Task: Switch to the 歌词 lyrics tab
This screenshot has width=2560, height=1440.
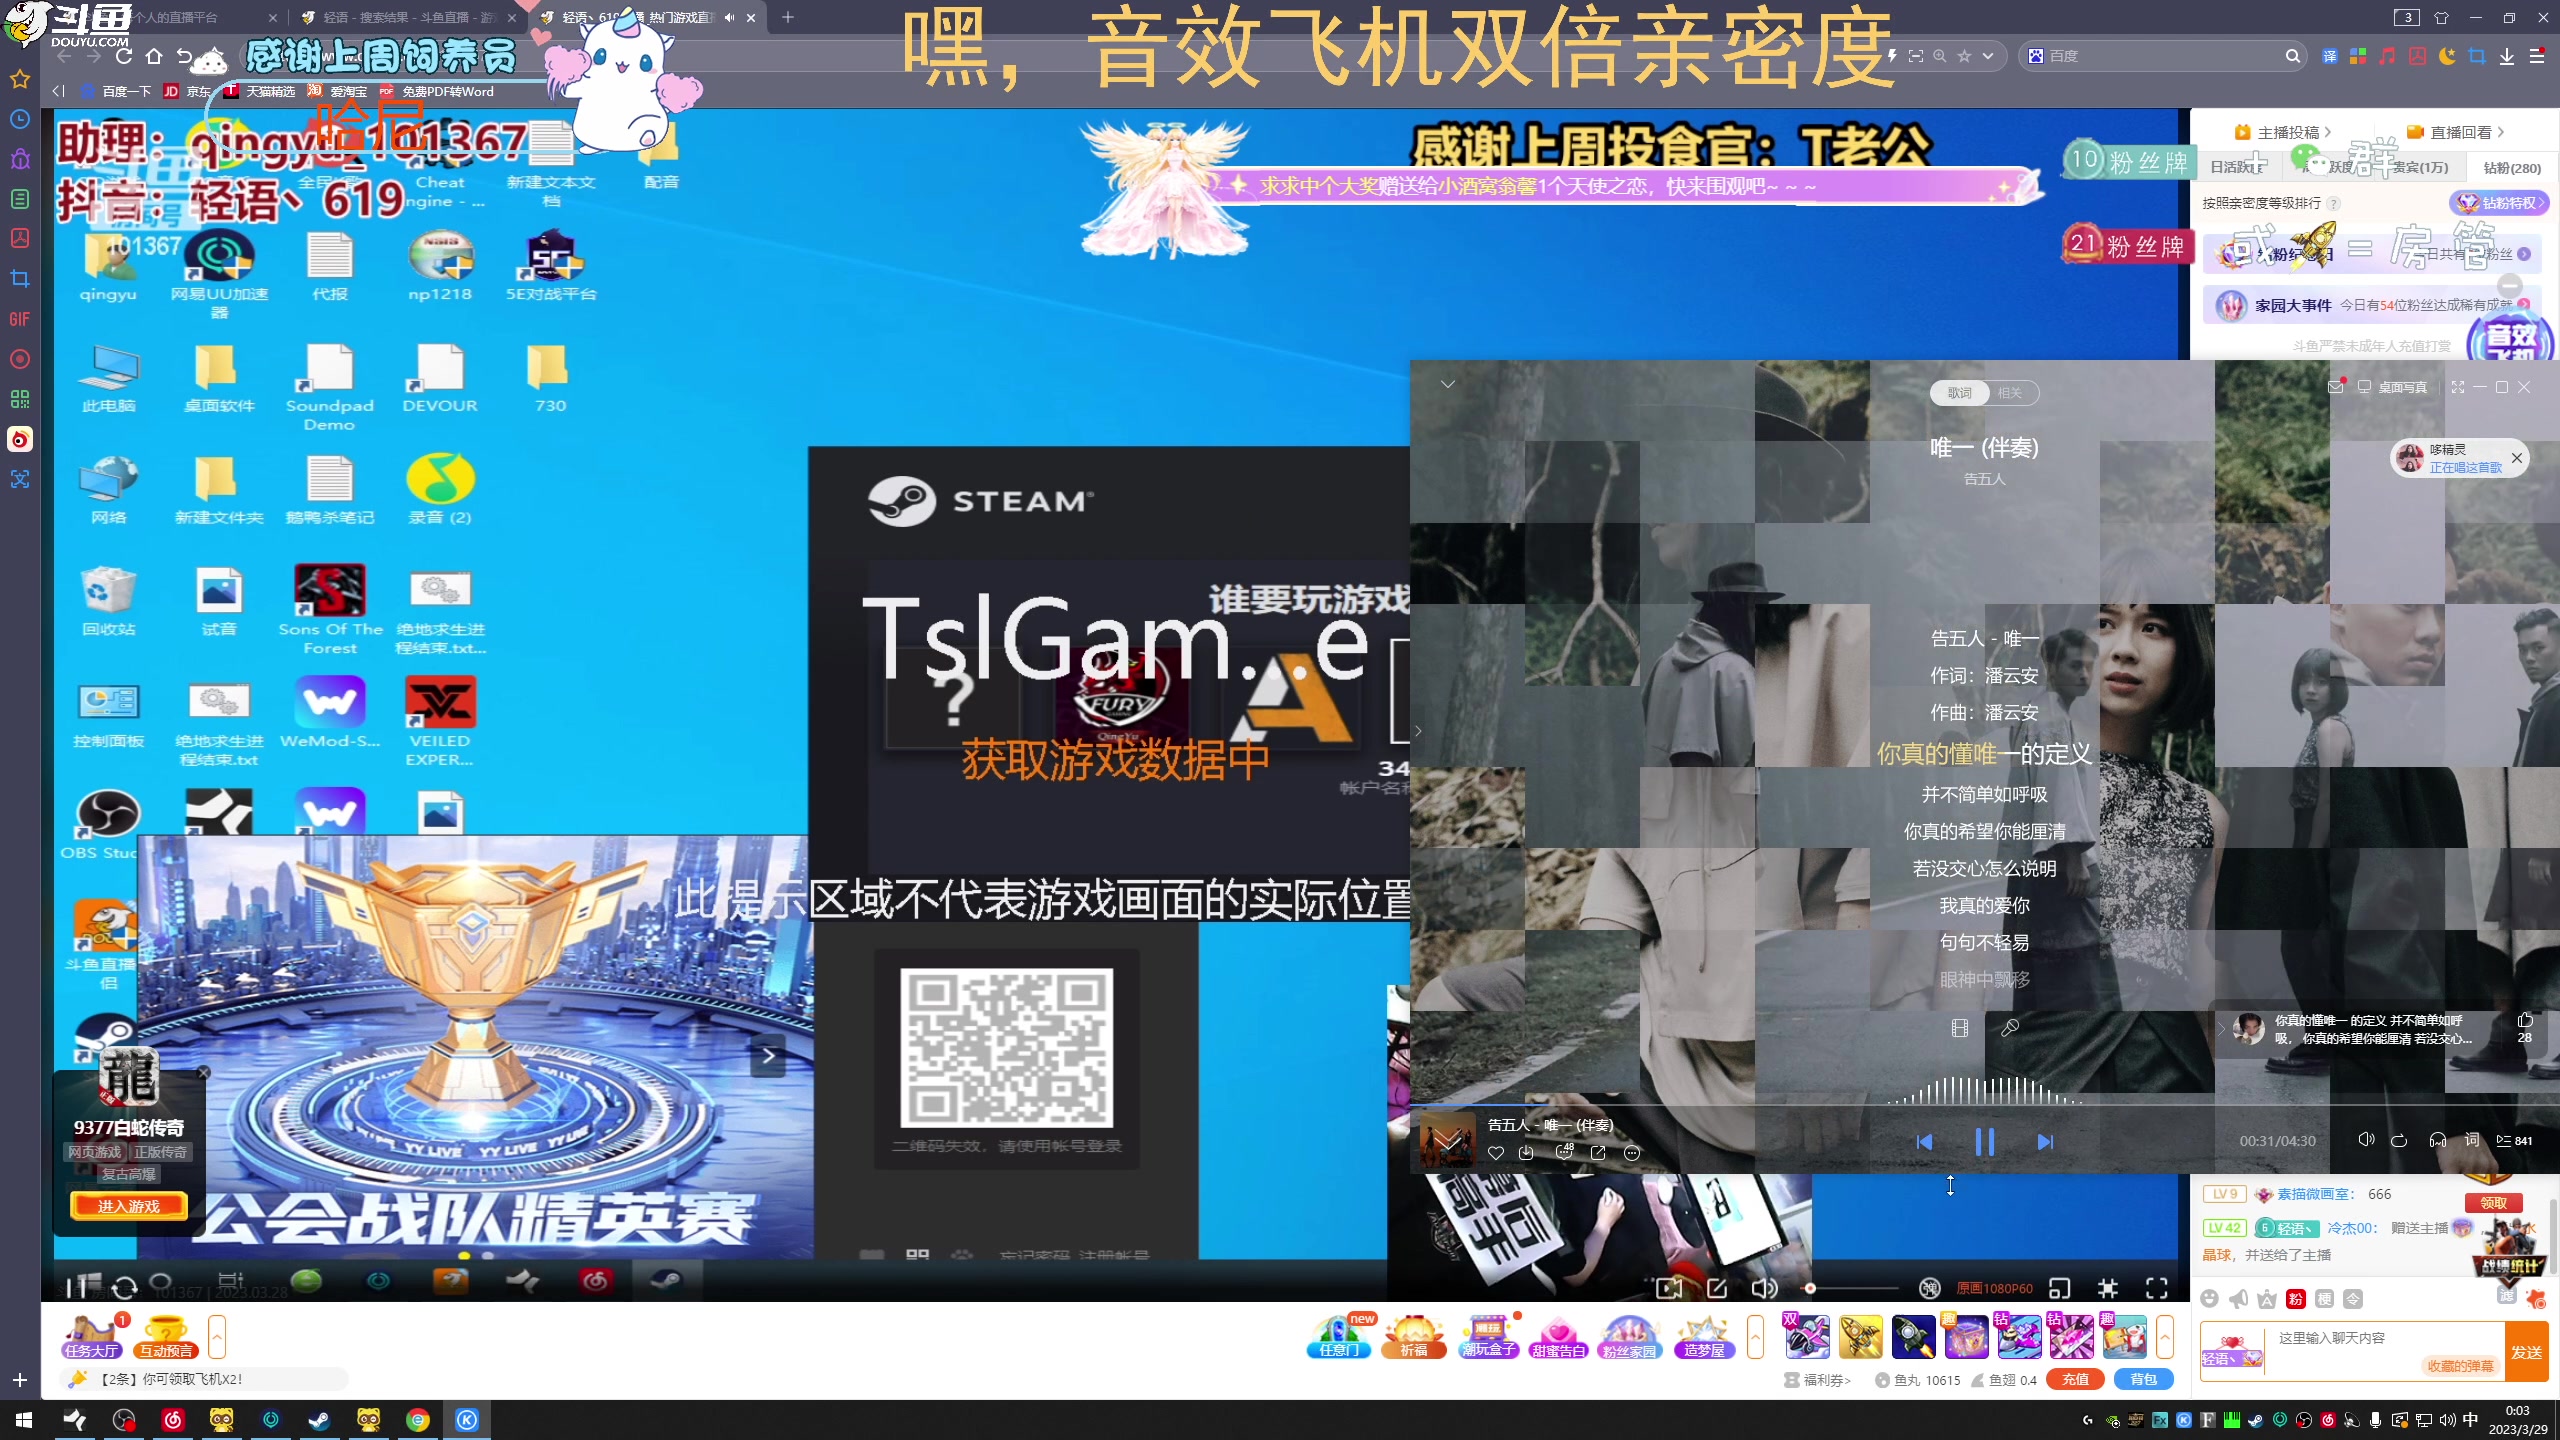Action: coord(1959,393)
